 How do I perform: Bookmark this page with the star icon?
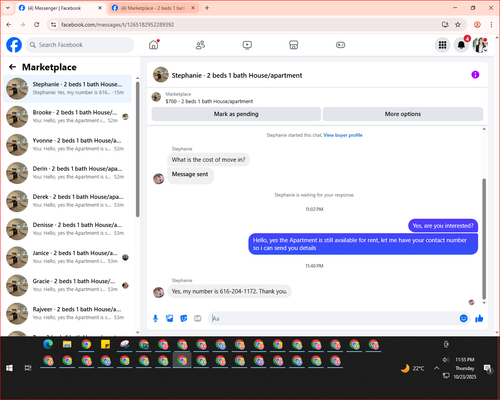click(458, 24)
